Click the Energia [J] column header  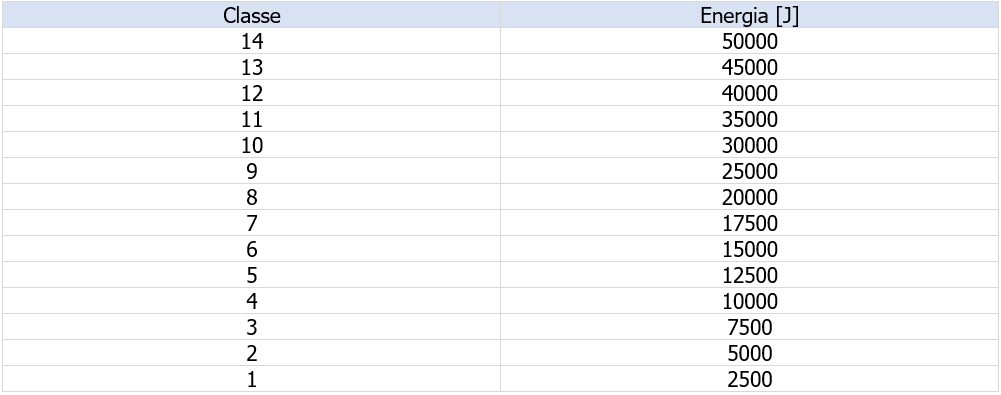click(x=749, y=15)
